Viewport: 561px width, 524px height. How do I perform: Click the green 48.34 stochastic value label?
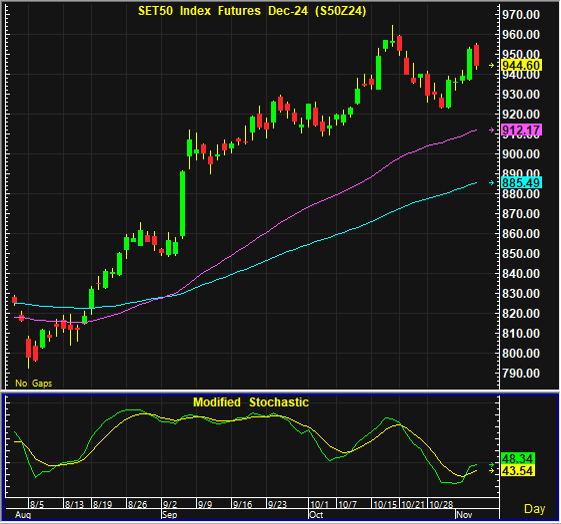point(517,458)
